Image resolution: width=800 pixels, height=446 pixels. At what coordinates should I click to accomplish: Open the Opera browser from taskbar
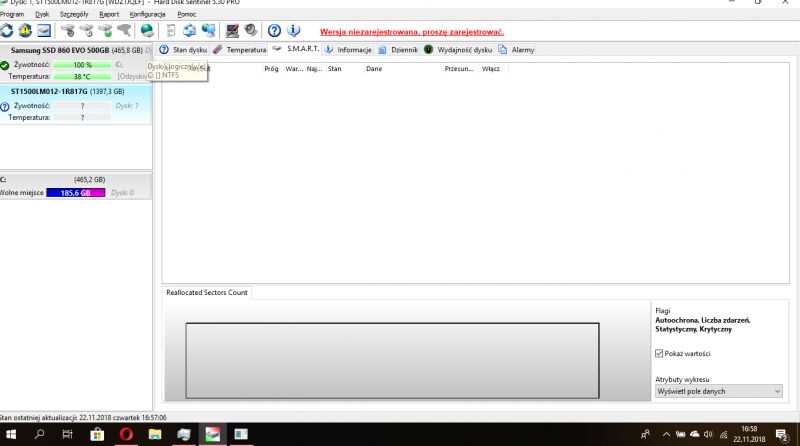(x=126, y=434)
